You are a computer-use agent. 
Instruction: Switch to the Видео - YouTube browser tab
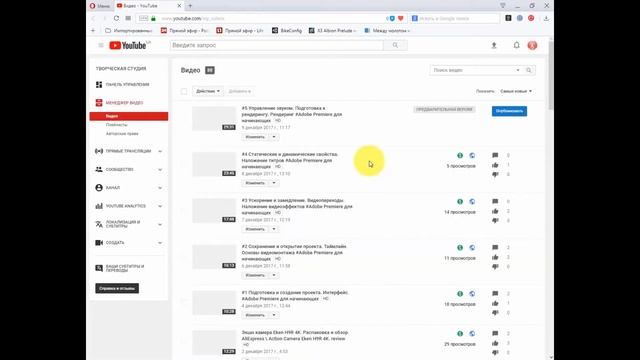coord(149,6)
